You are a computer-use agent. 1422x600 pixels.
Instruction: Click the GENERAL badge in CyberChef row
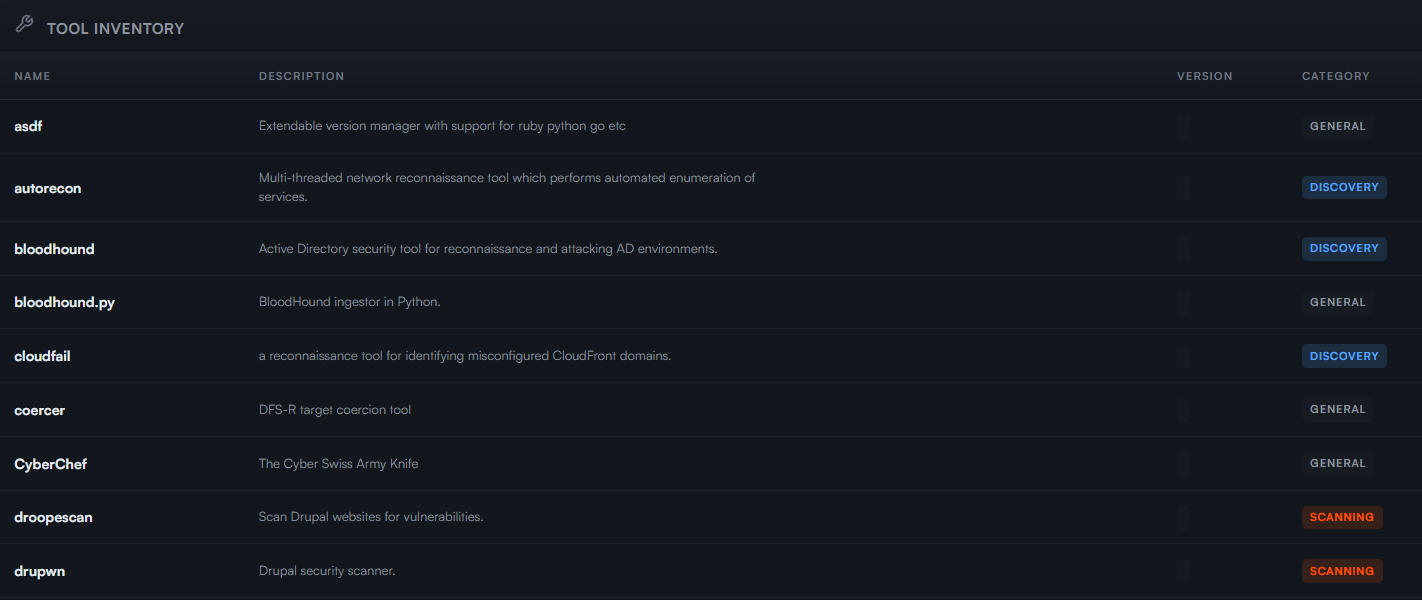pos(1337,463)
